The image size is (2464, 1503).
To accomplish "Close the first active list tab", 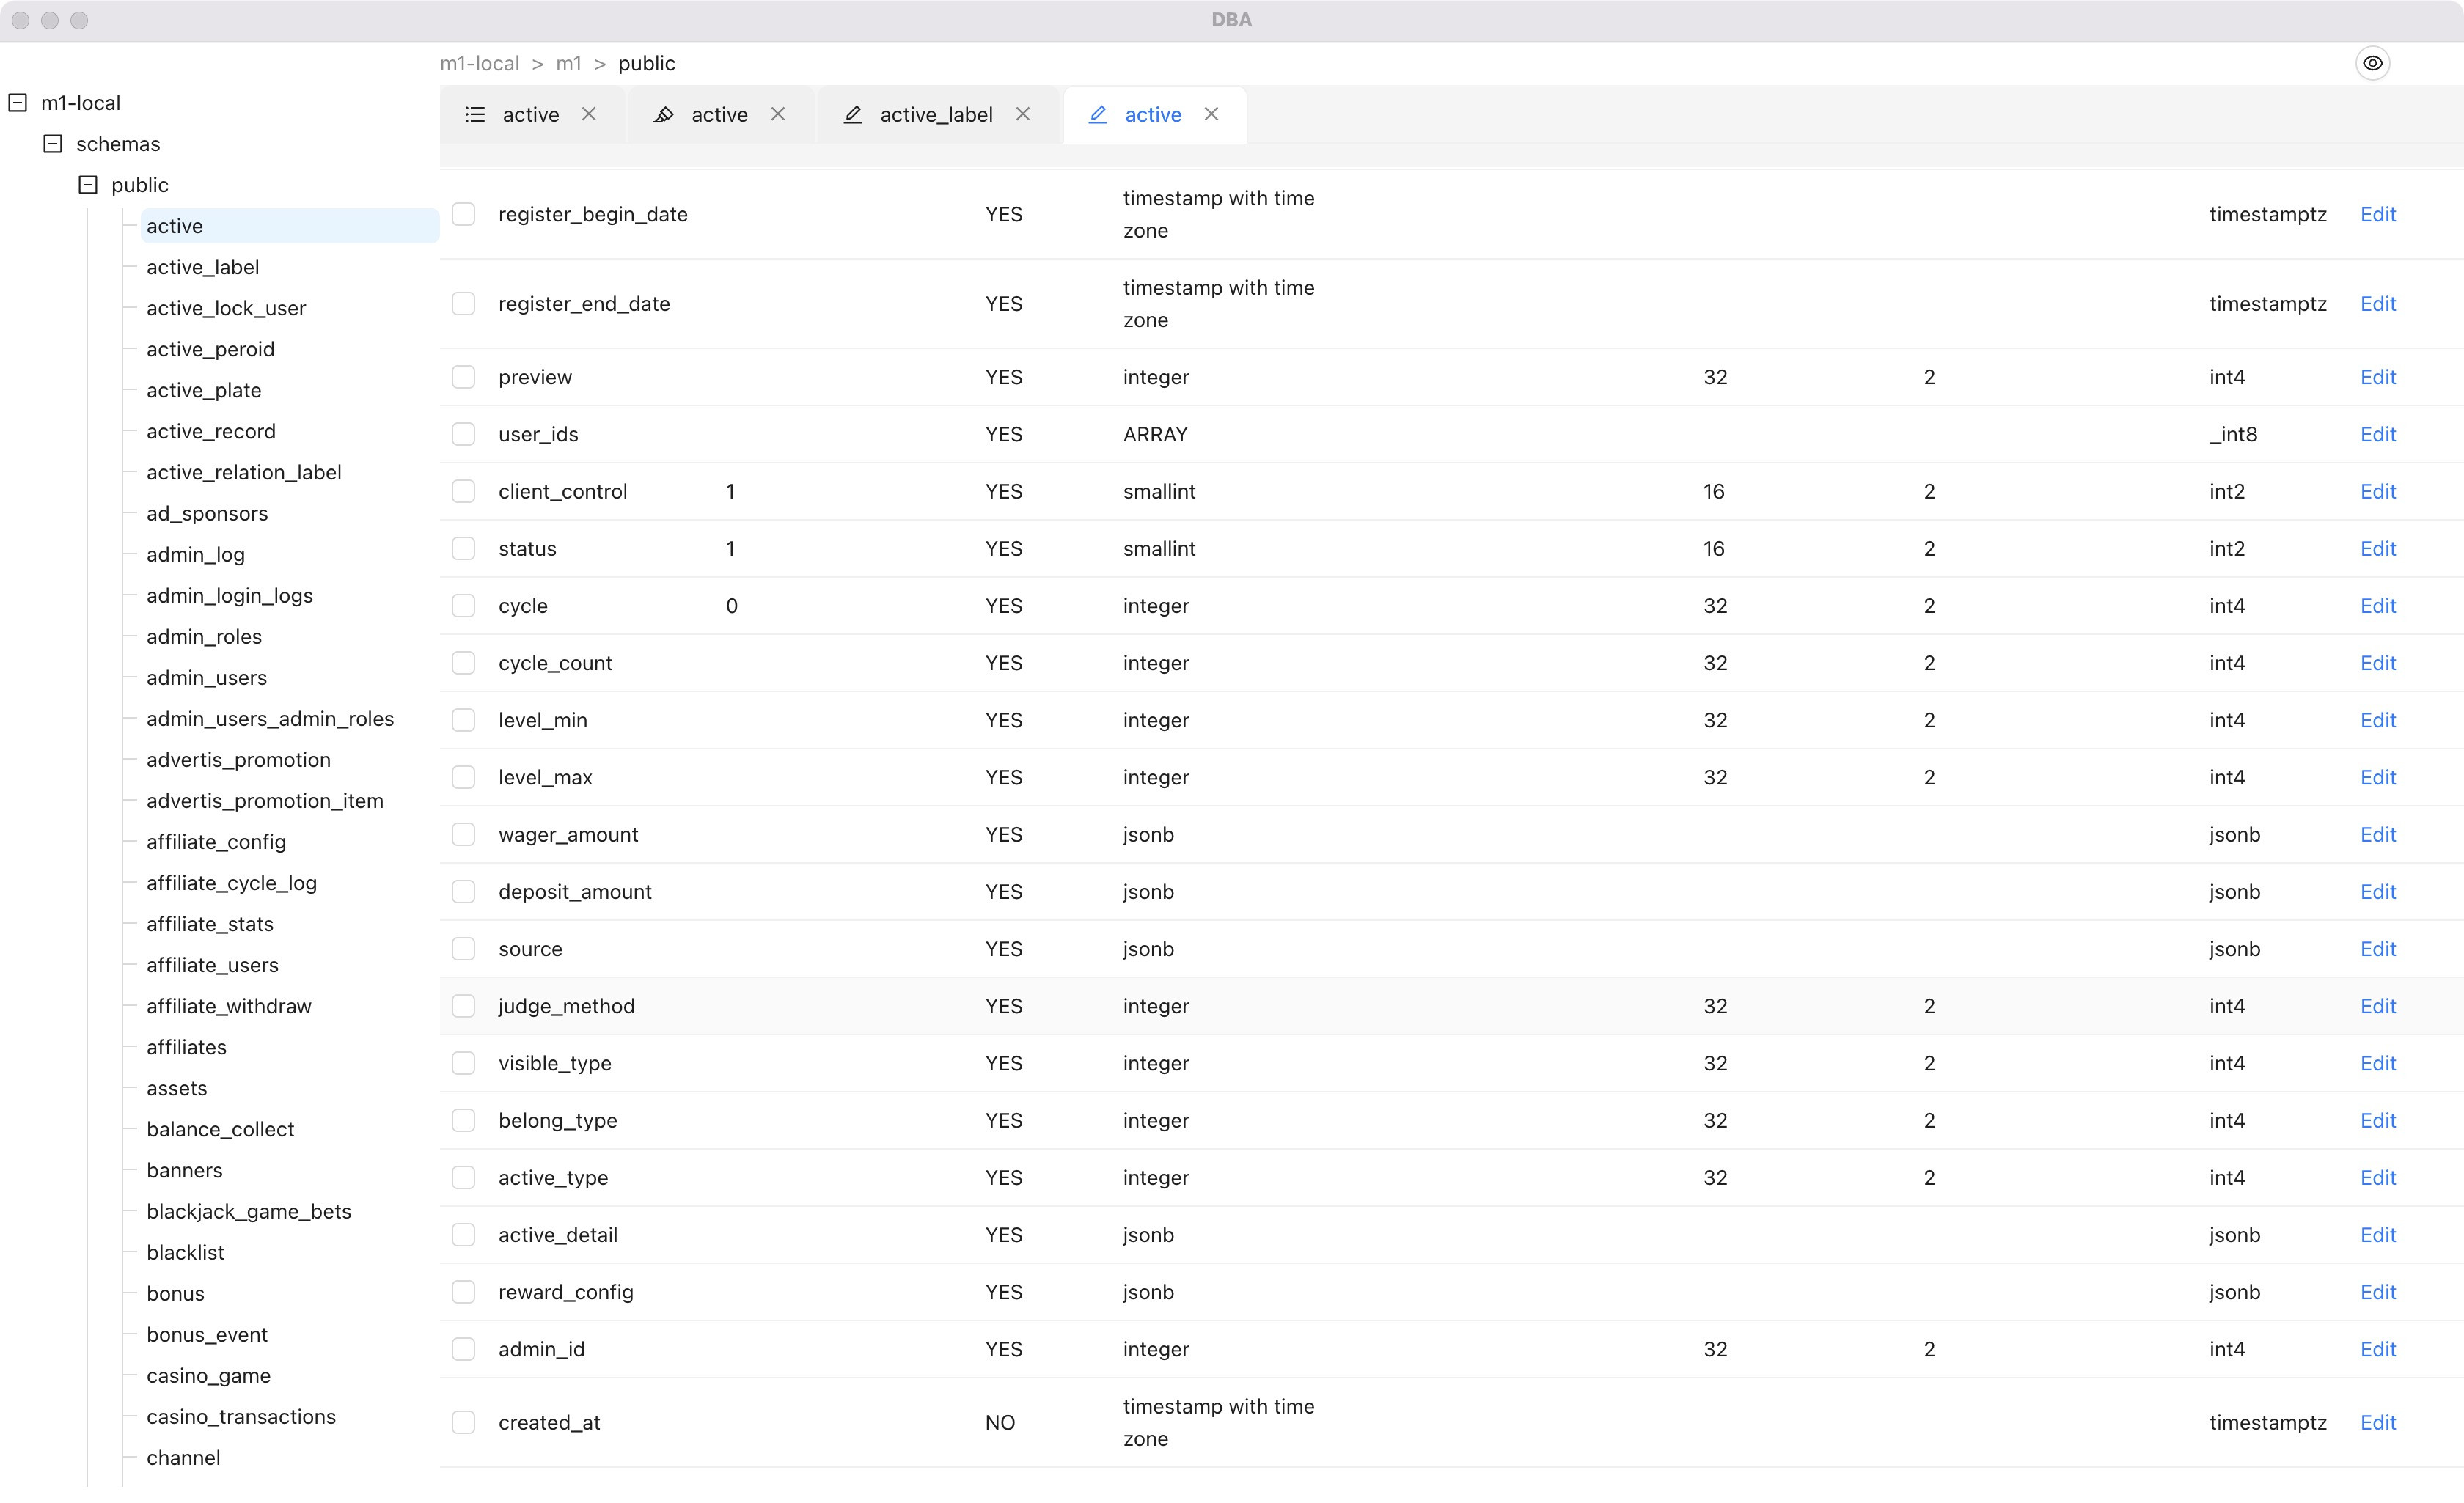I will [x=589, y=114].
